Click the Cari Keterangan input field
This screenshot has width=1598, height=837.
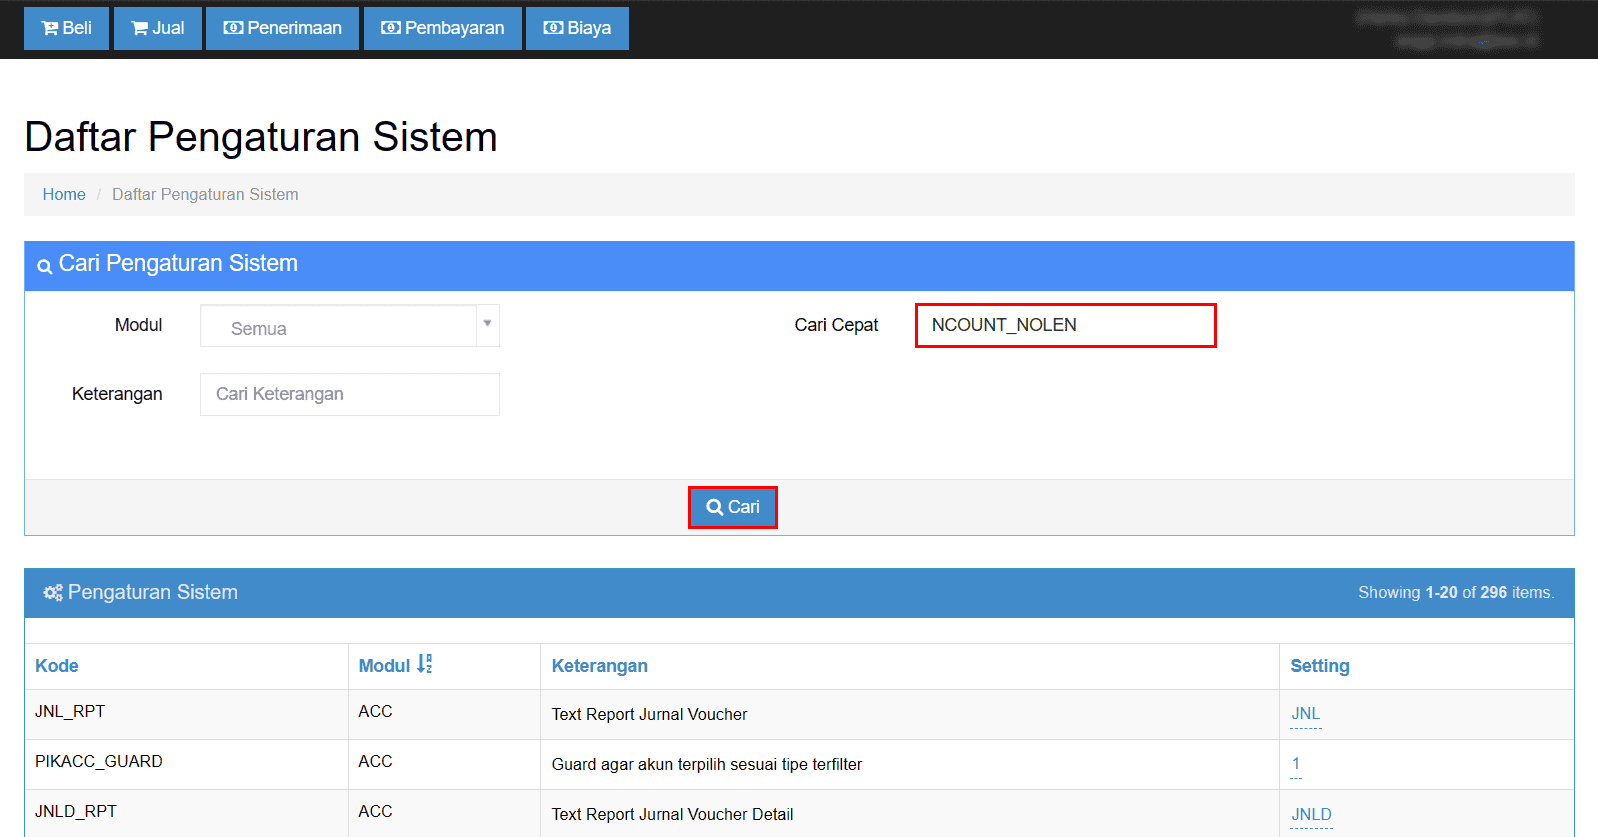[x=349, y=394]
